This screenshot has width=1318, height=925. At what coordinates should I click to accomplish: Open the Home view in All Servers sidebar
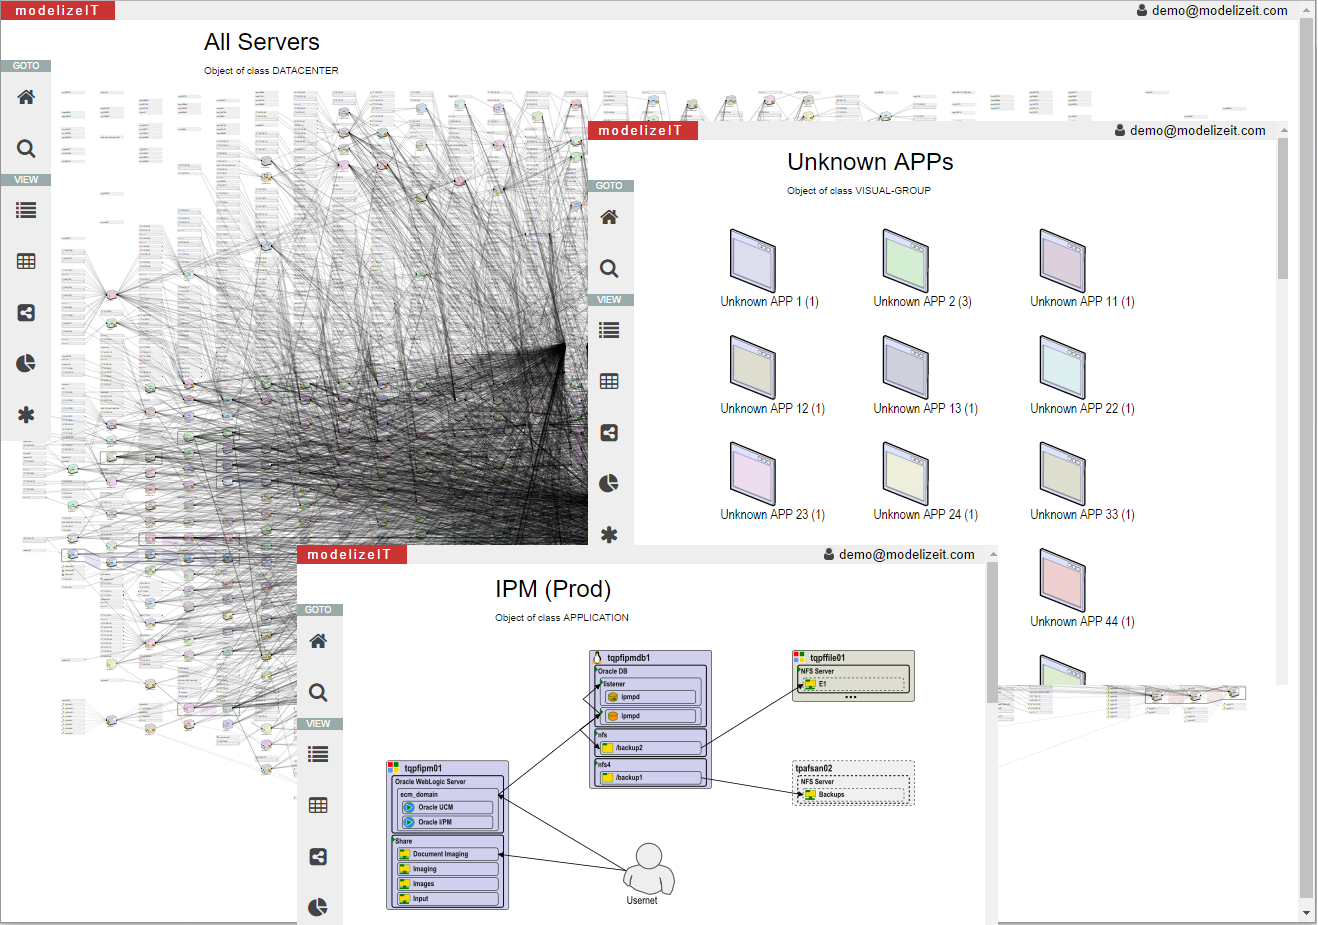point(26,96)
